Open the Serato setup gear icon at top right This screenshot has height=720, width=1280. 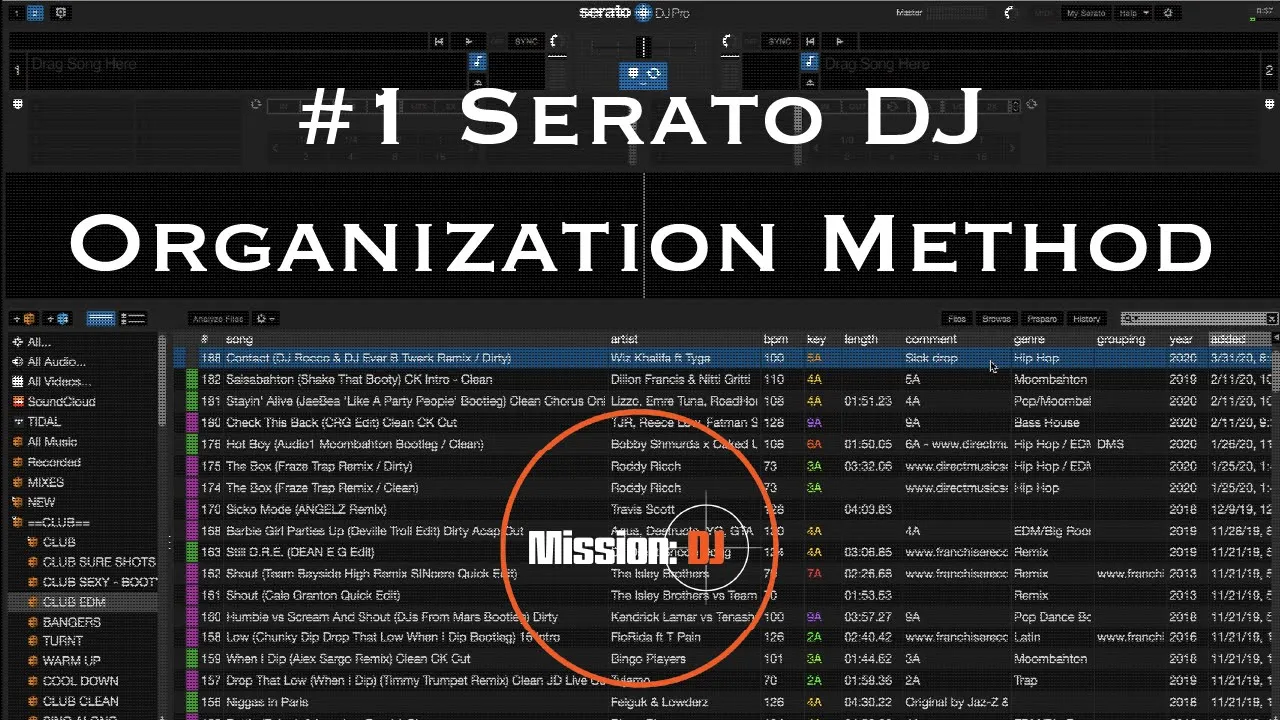[1169, 13]
